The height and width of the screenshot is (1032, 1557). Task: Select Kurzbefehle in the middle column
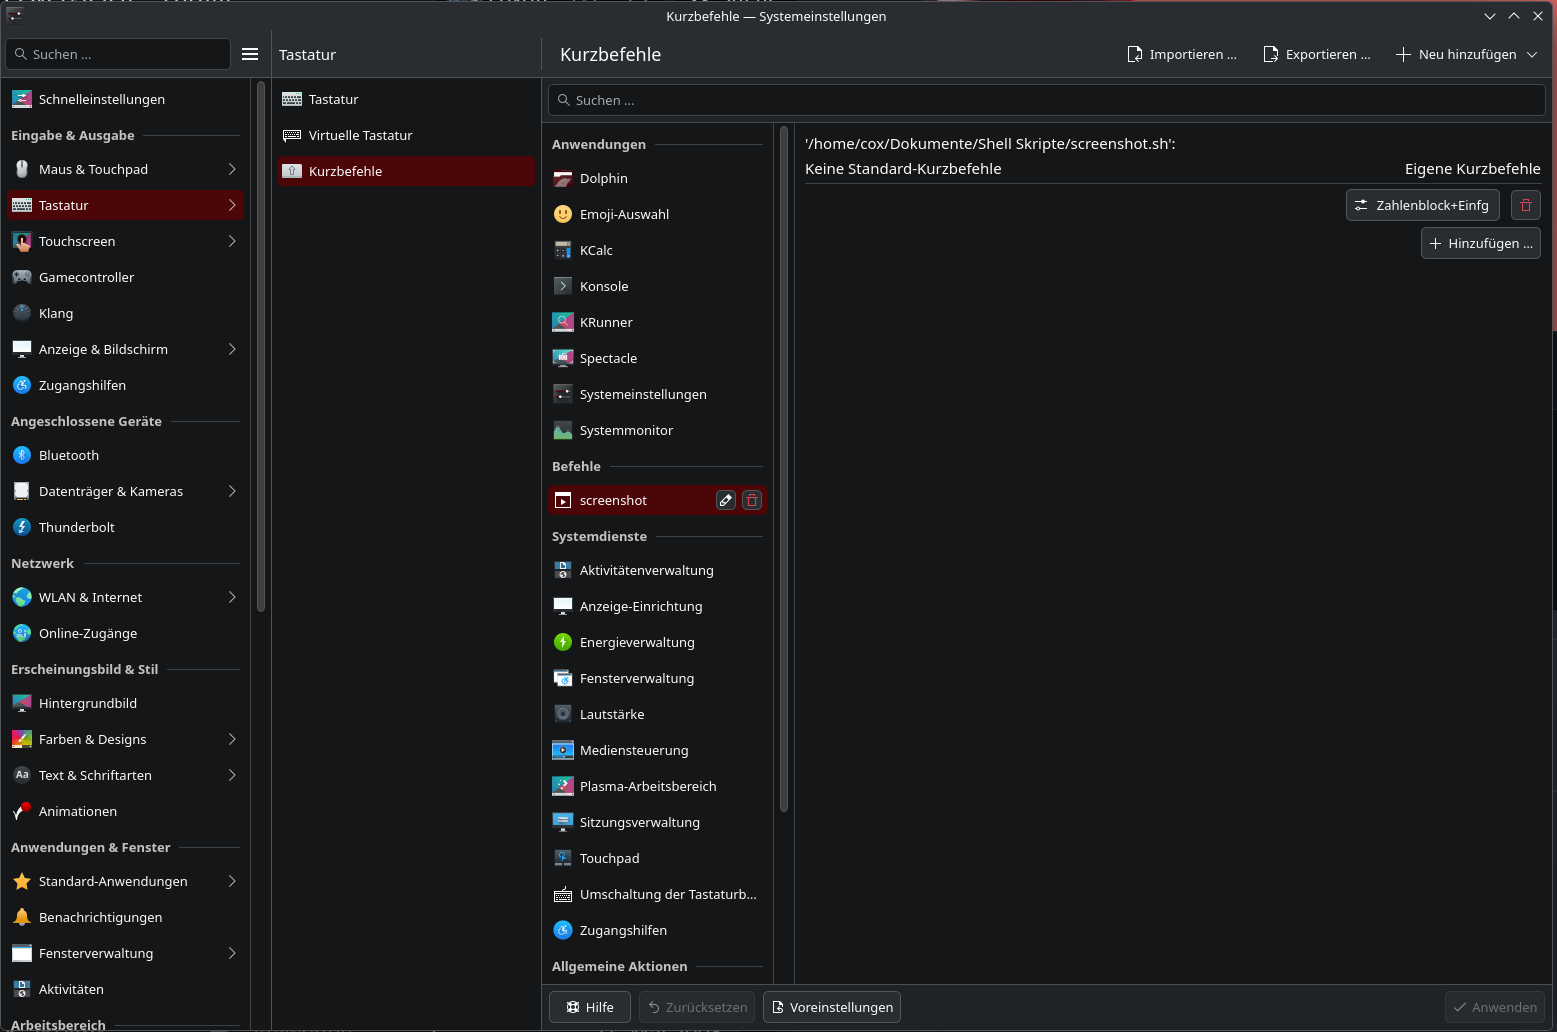pos(406,171)
